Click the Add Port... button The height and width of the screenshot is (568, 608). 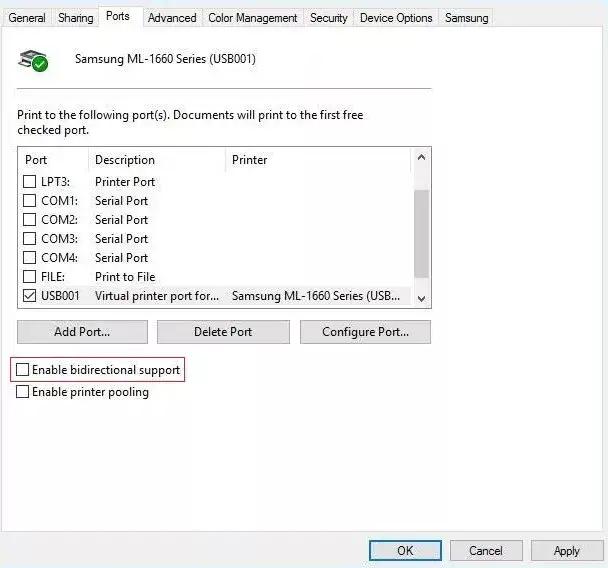[x=82, y=332]
